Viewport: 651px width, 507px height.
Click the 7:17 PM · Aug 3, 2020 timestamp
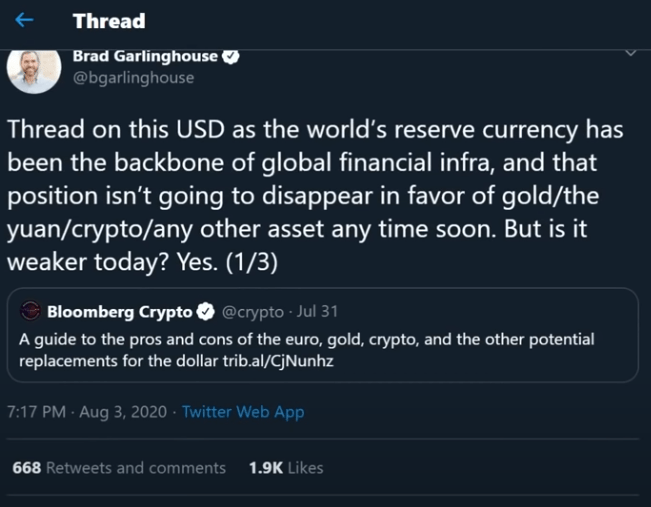pyautogui.click(x=87, y=412)
